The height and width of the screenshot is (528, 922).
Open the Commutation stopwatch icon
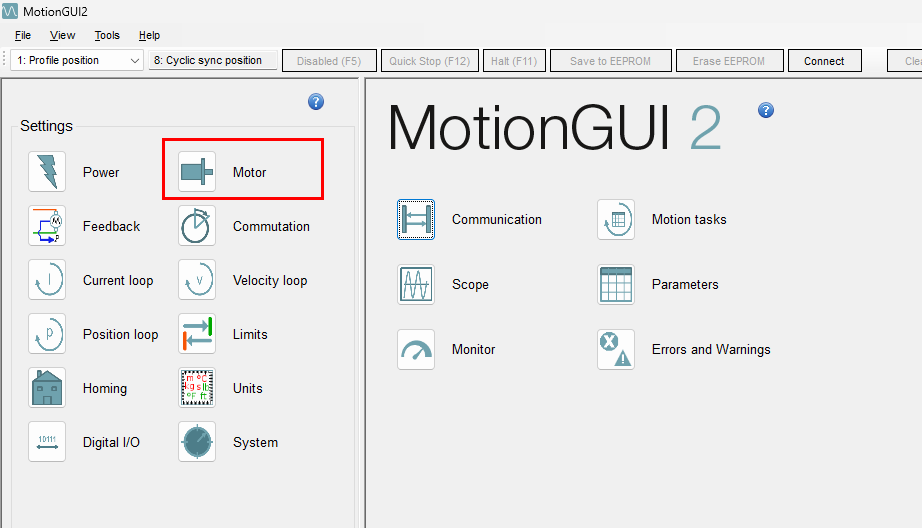click(x=197, y=226)
